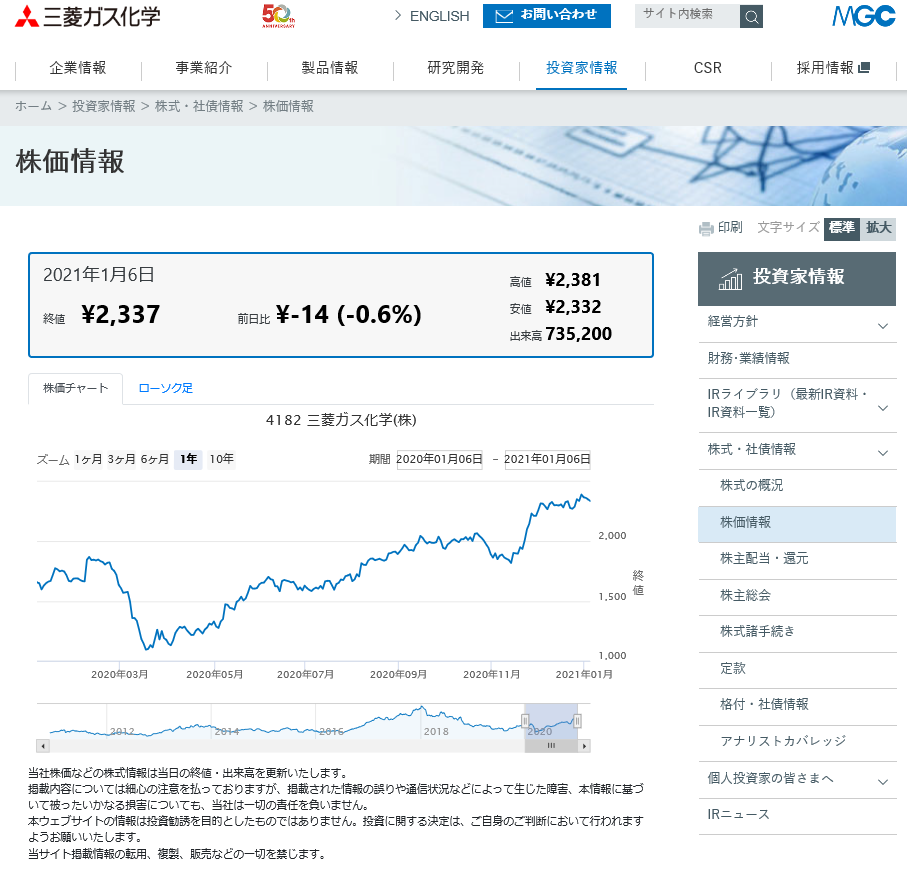Image resolution: width=907 pixels, height=869 pixels.
Task: Set text size to 標準
Action: 841,228
